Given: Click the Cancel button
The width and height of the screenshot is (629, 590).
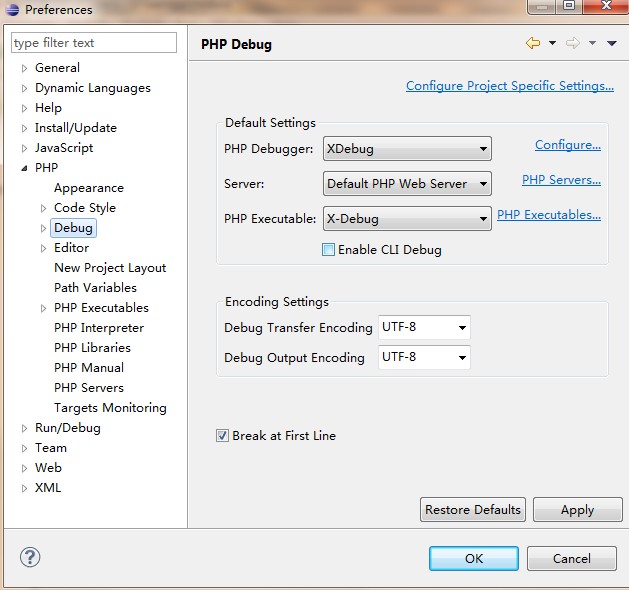Looking at the screenshot, I should click(x=572, y=558).
